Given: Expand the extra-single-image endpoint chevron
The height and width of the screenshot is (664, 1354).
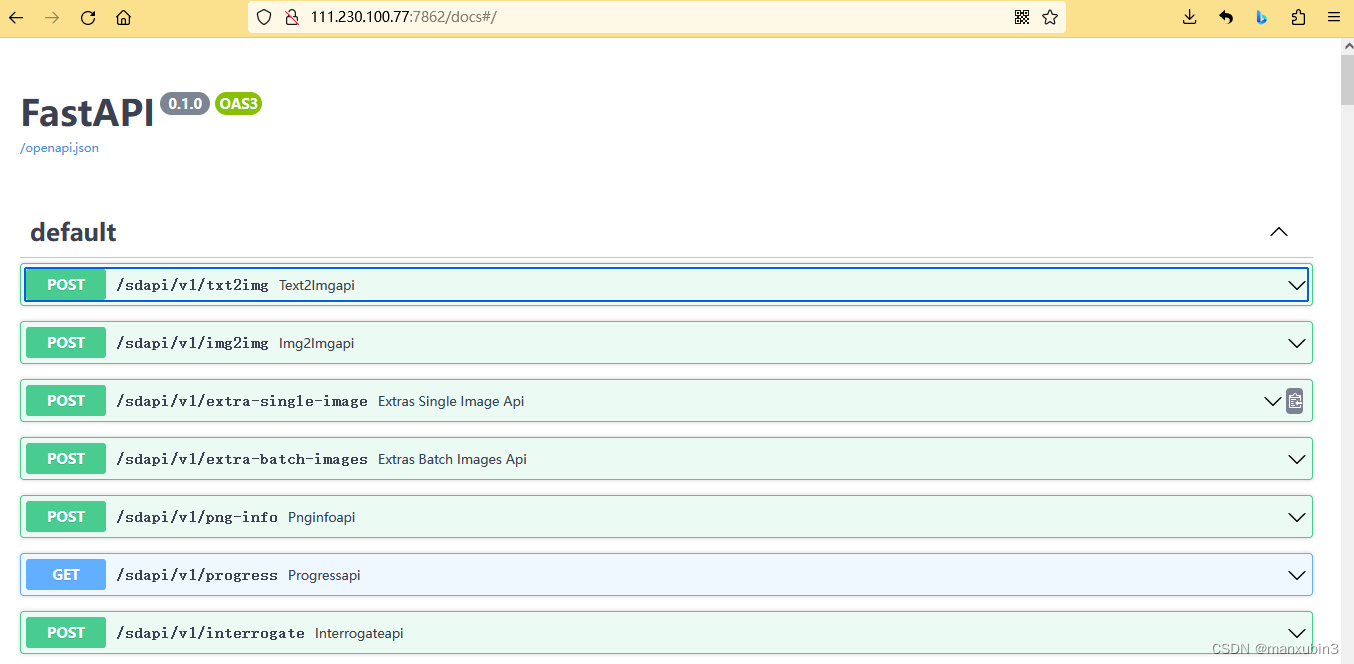Looking at the screenshot, I should (x=1272, y=401).
